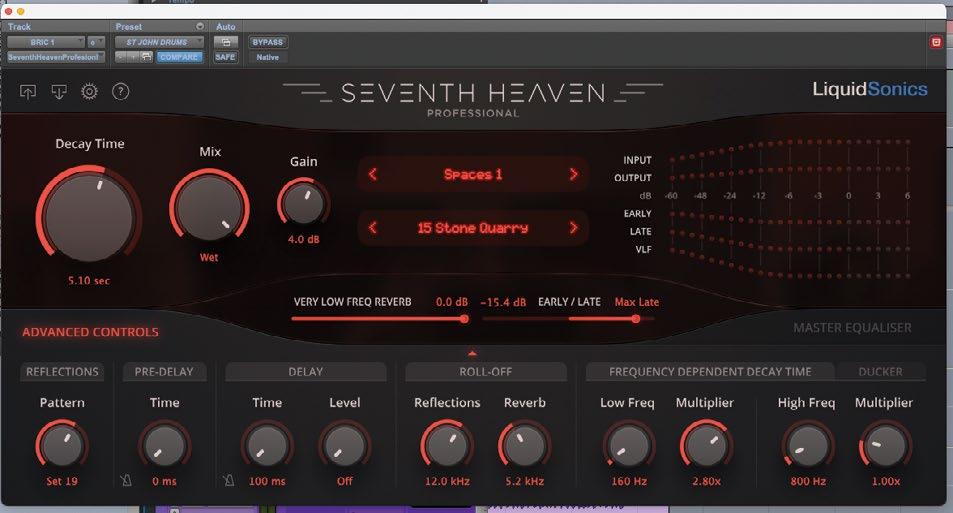Select FREQUENCY DEPENDENT DECAY TIME tab

(x=710, y=371)
